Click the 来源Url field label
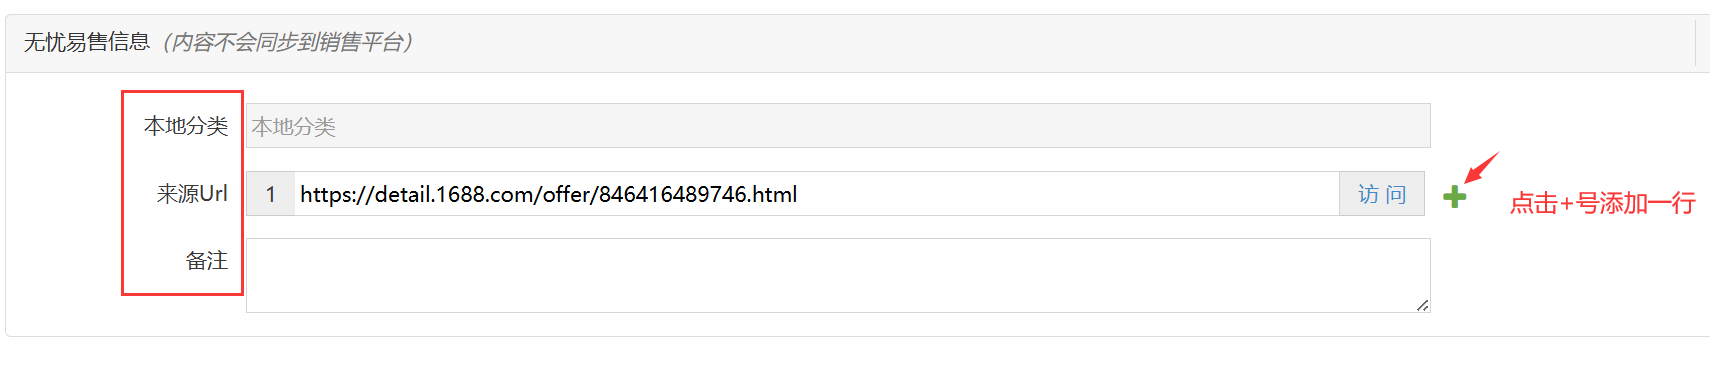This screenshot has height=365, width=1710. (x=192, y=194)
